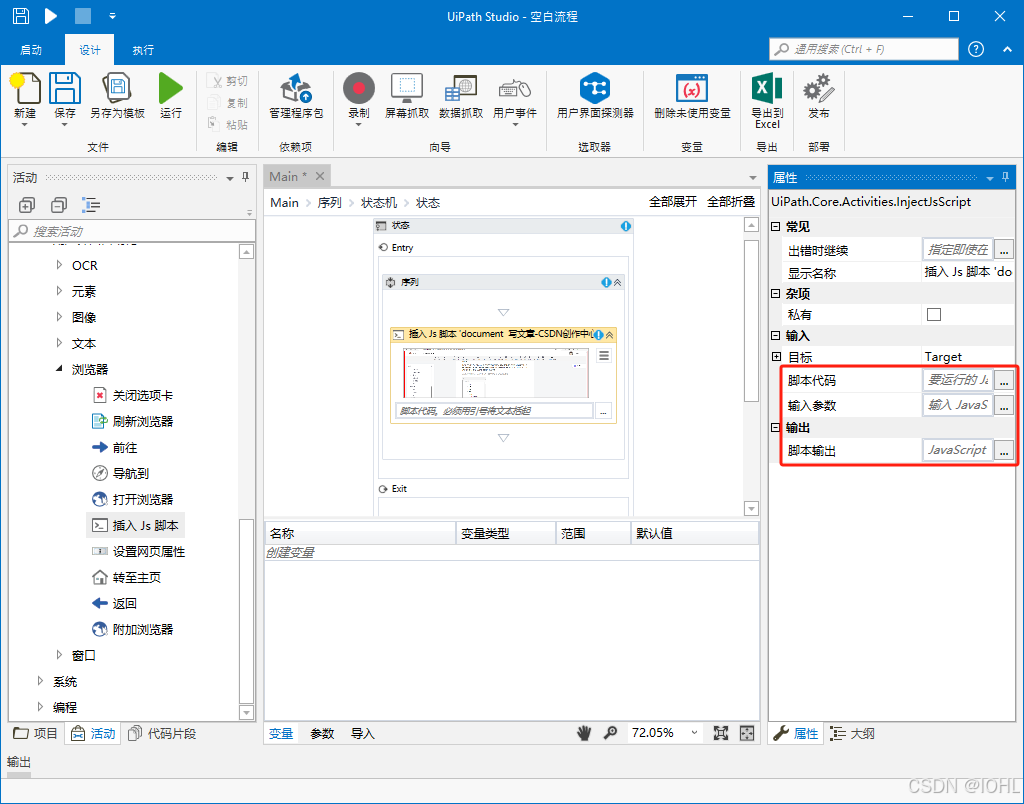Viewport: 1024px width, 804px height.
Task: Close the Main tab
Action: pyautogui.click(x=319, y=176)
